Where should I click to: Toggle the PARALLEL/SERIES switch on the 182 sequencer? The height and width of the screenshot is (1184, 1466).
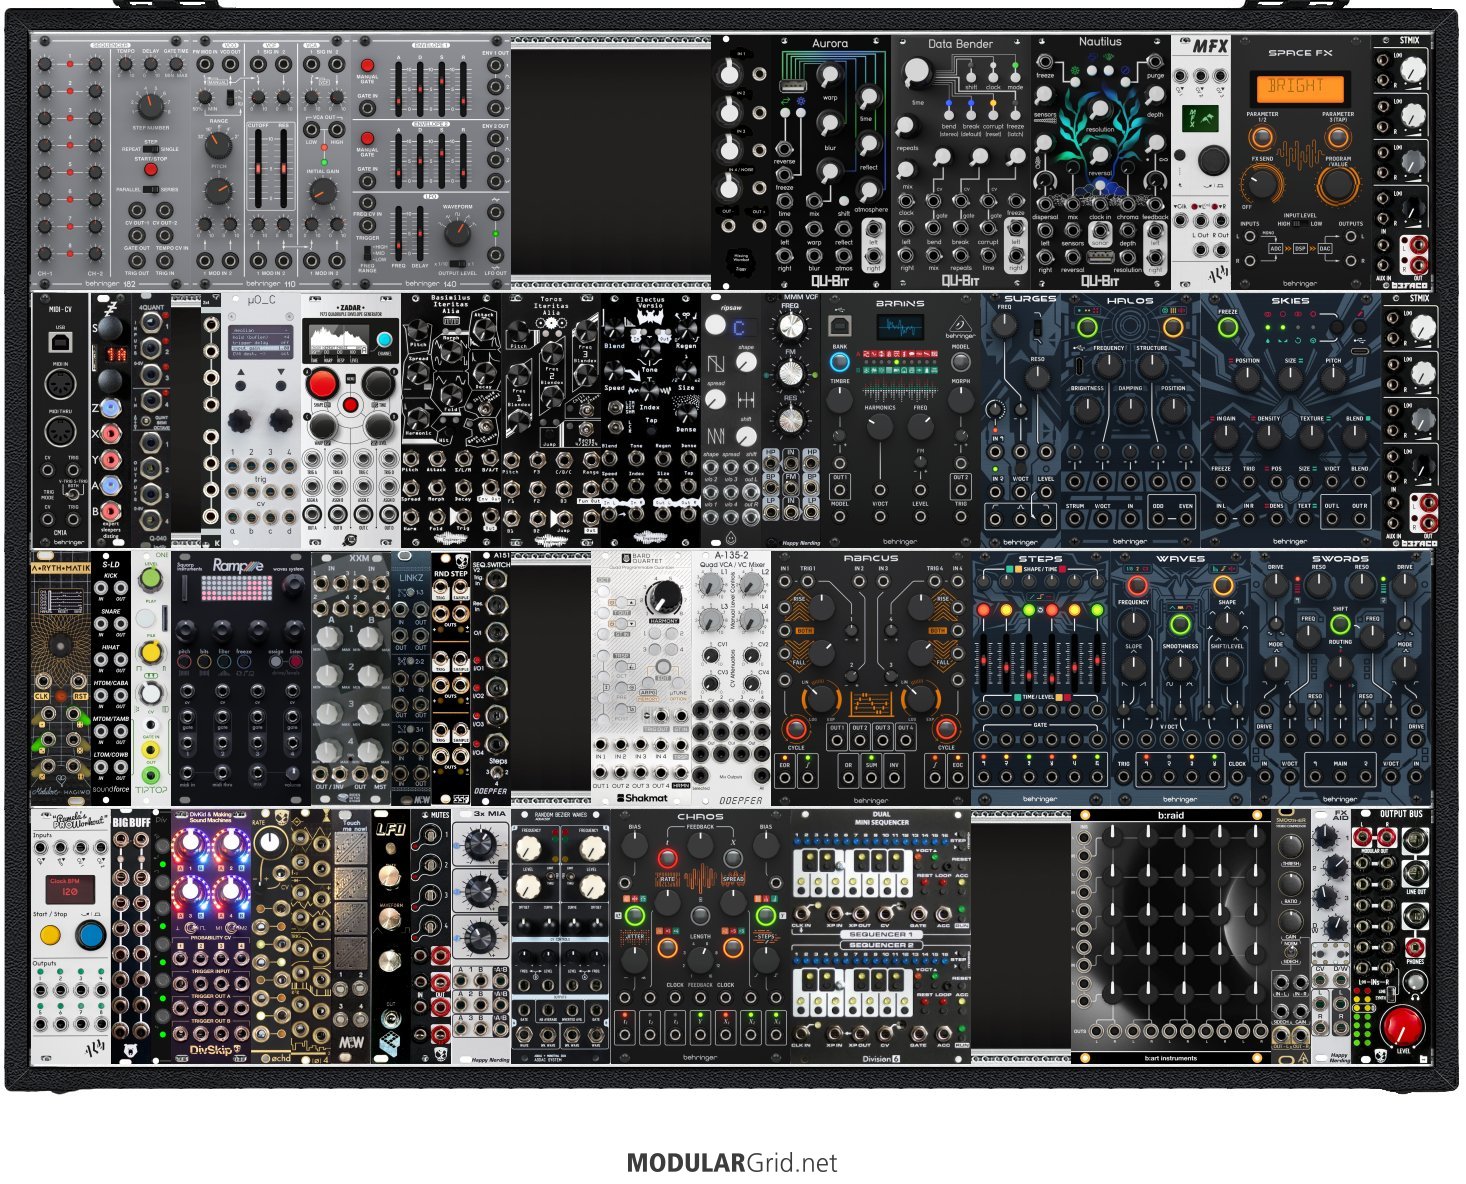(150, 188)
